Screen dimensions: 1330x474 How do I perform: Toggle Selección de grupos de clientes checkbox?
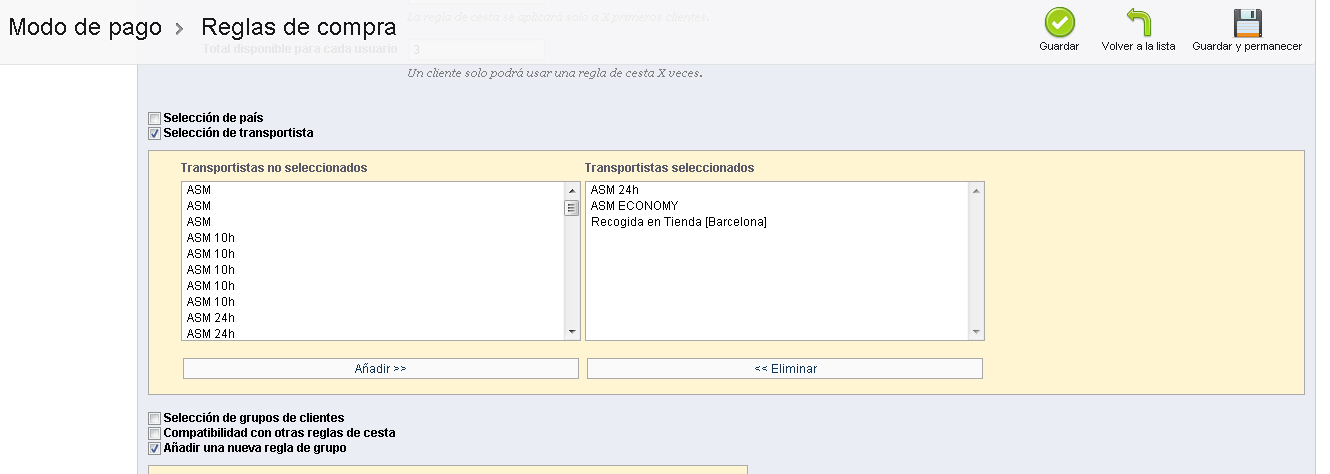coord(154,418)
